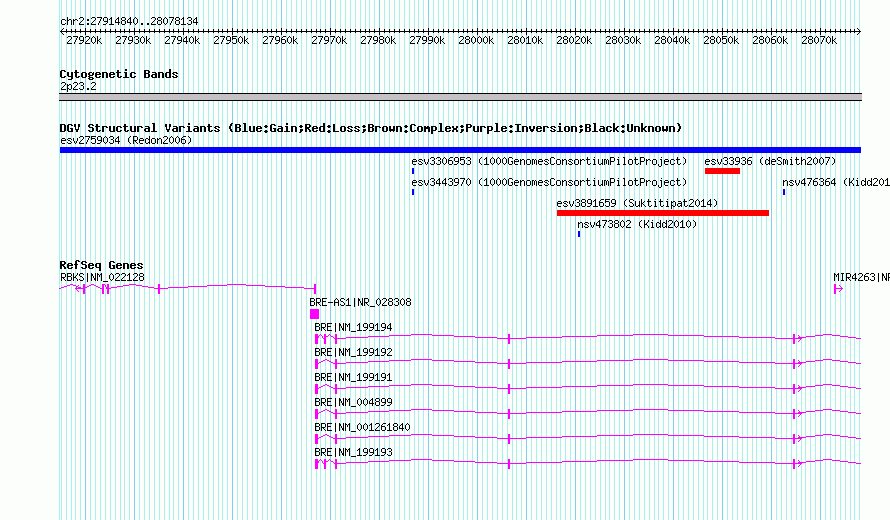Click the 28000k ruler tick label

coord(476,40)
